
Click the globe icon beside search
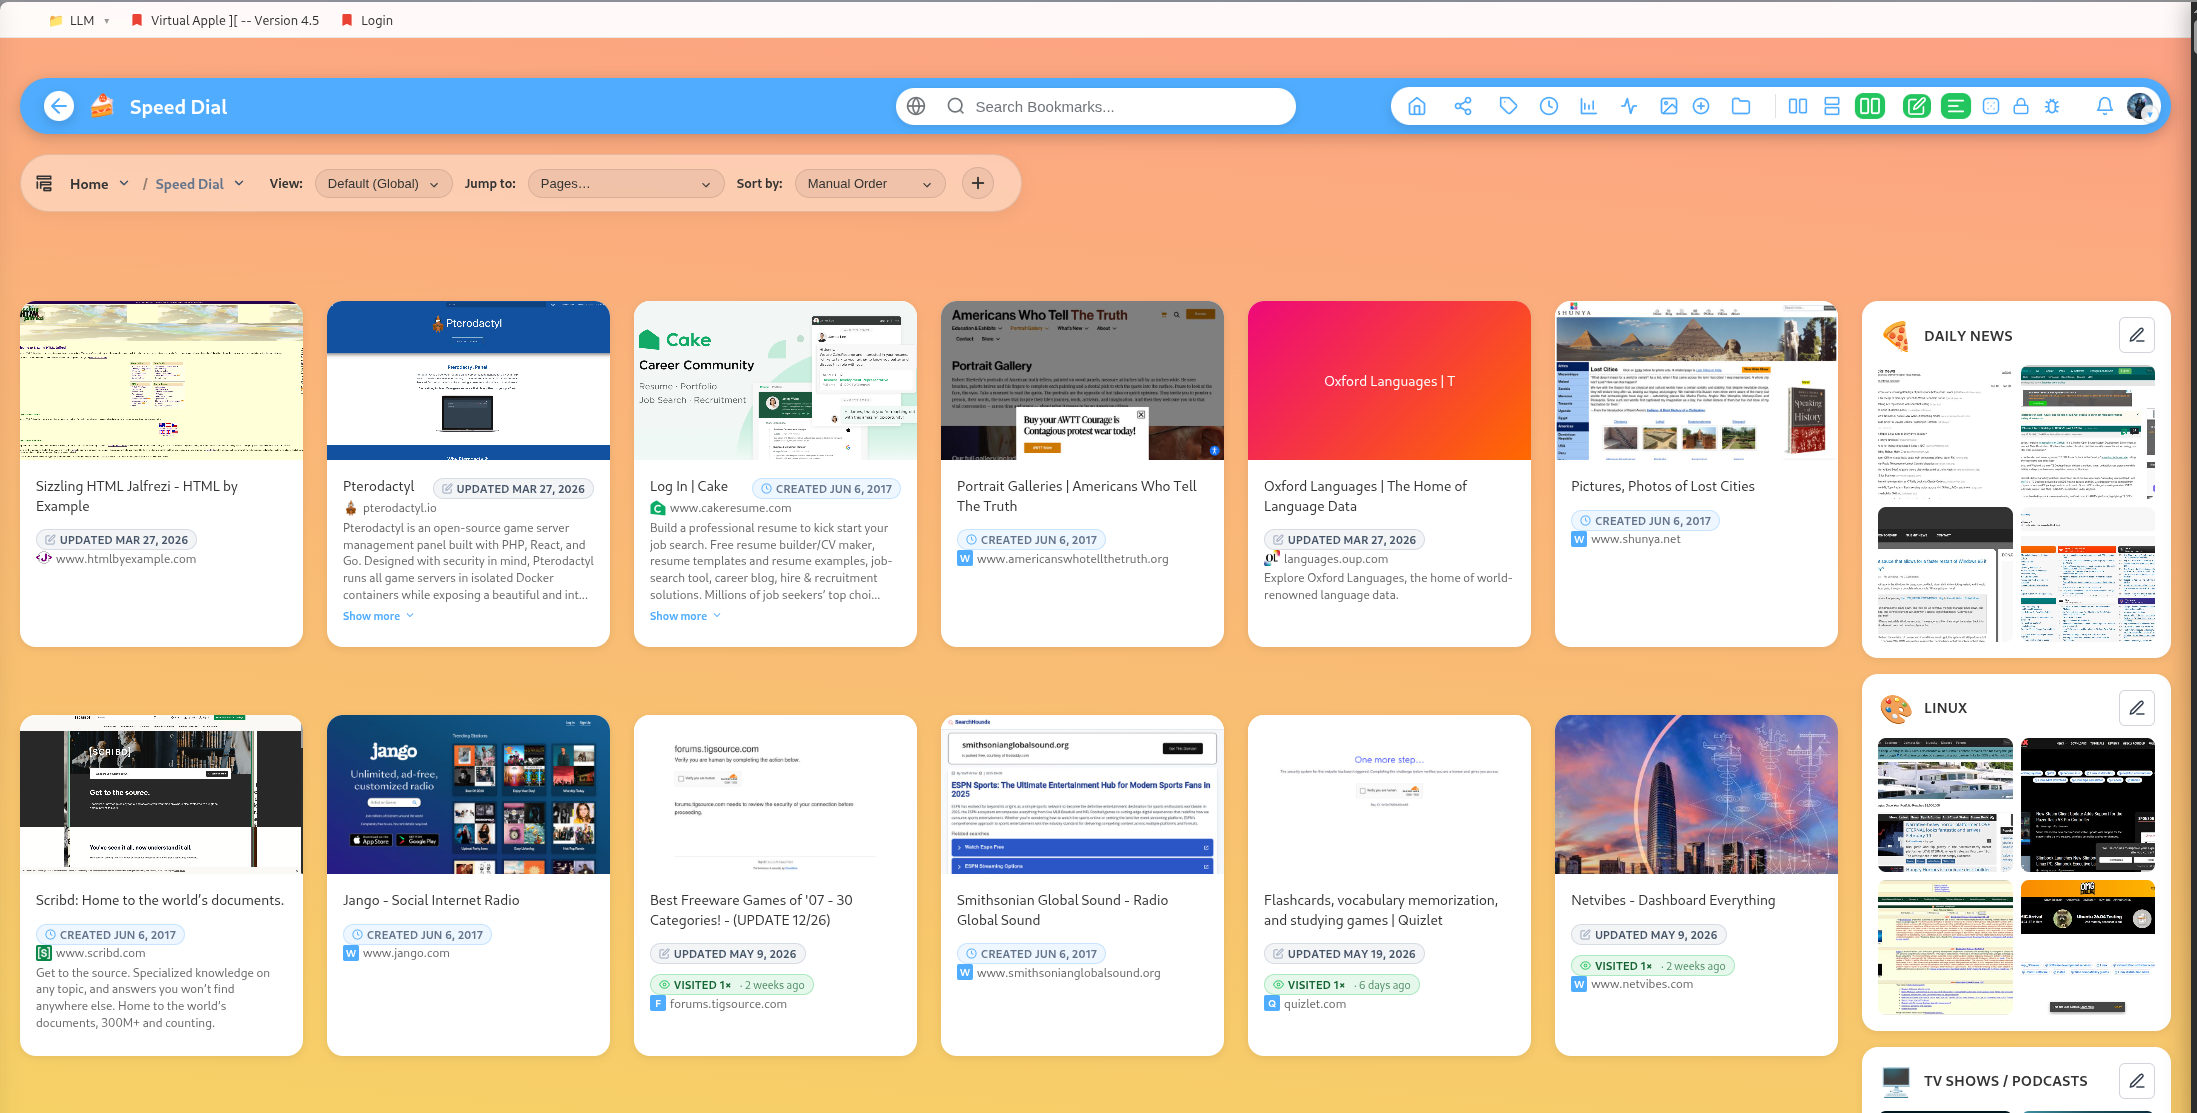pos(916,106)
